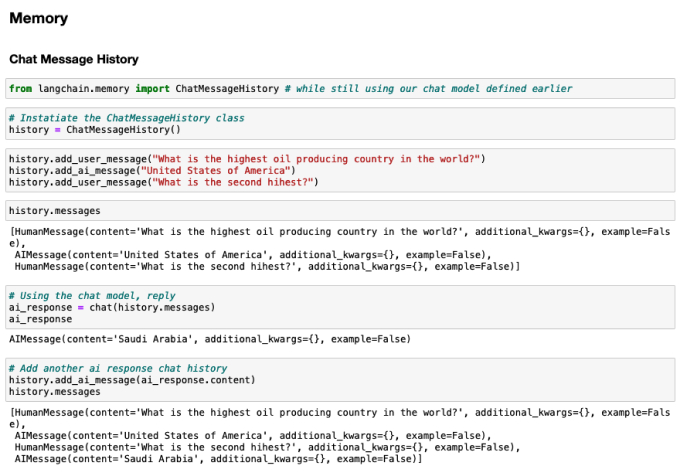The width and height of the screenshot is (680, 472).
Task: Click the standalone ai_response line
Action: click(41, 319)
